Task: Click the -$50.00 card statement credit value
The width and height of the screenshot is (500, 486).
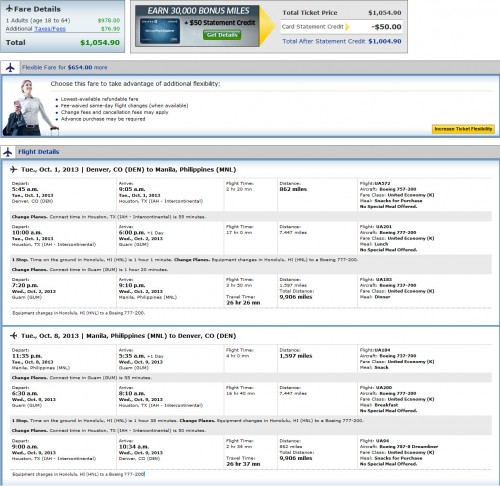Action: (386, 27)
